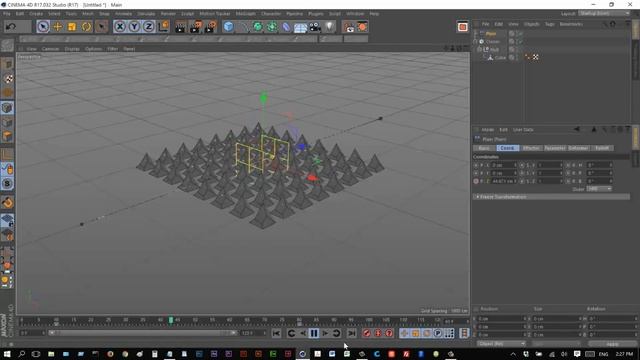Click the red Record Active Objects button
The width and height of the screenshot is (640, 360).
pos(367,333)
